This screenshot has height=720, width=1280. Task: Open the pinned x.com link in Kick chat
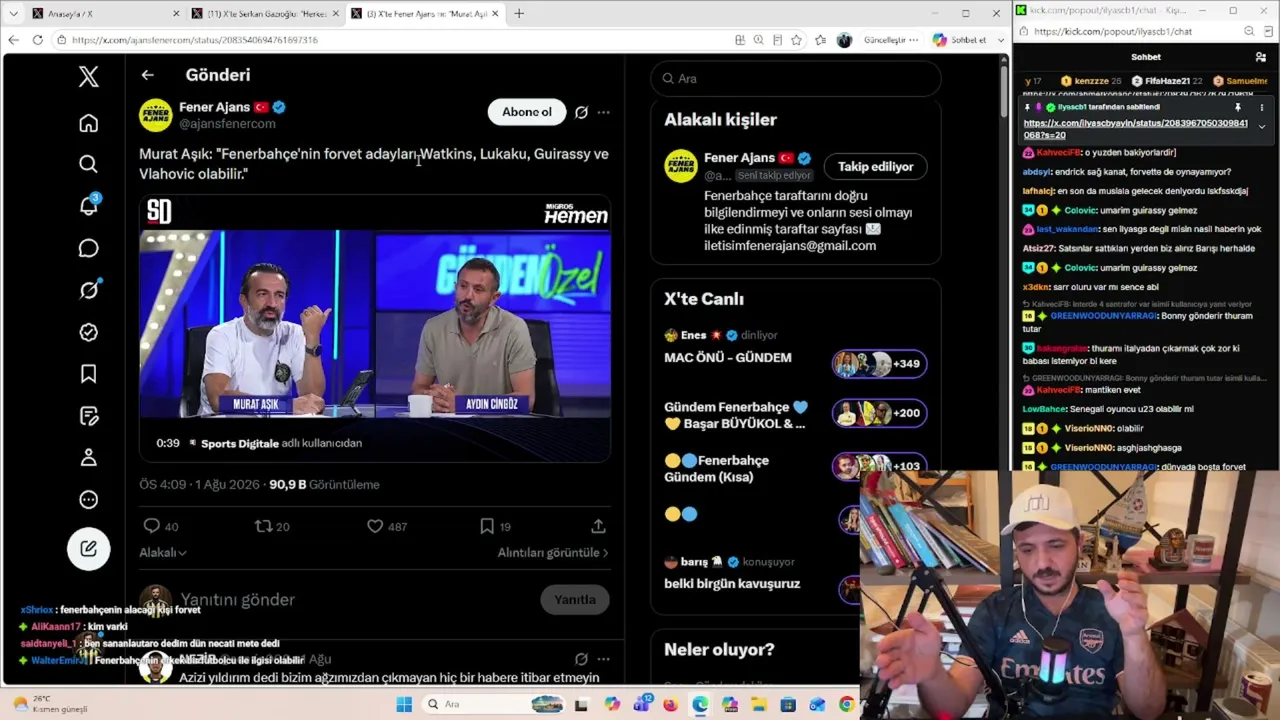pyautogui.click(x=1135, y=129)
